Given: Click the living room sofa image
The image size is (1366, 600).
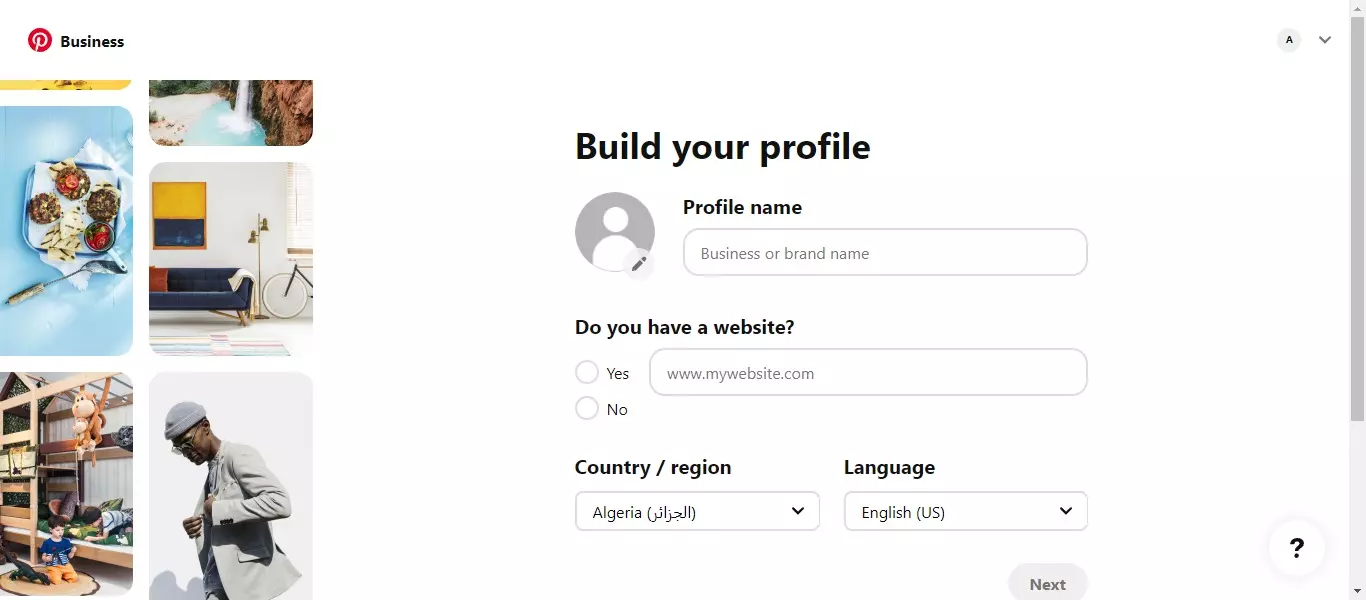Looking at the screenshot, I should pos(231,258).
